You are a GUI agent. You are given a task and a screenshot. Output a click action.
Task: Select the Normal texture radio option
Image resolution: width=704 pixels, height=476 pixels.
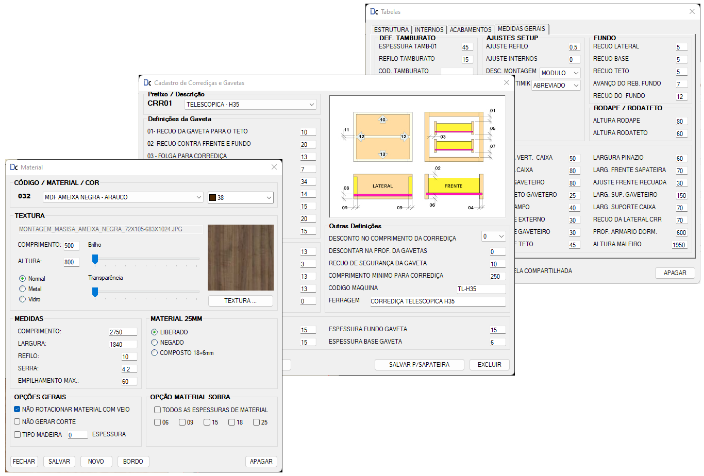[x=22, y=279]
